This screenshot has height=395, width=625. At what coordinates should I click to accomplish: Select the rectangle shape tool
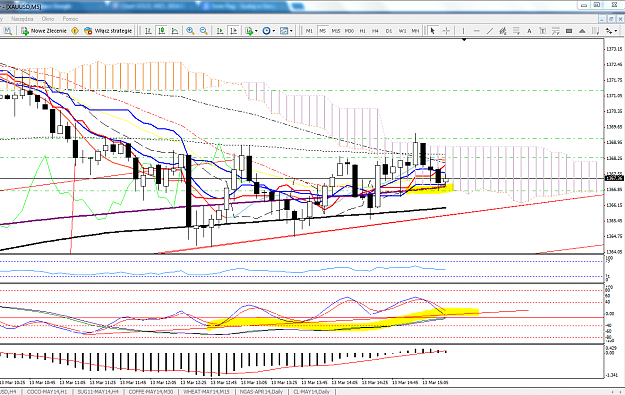(x=569, y=31)
